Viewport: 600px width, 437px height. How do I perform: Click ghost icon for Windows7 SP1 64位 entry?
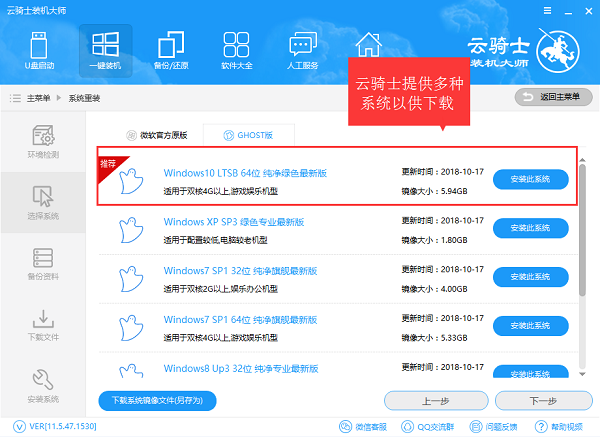[x=131, y=328]
